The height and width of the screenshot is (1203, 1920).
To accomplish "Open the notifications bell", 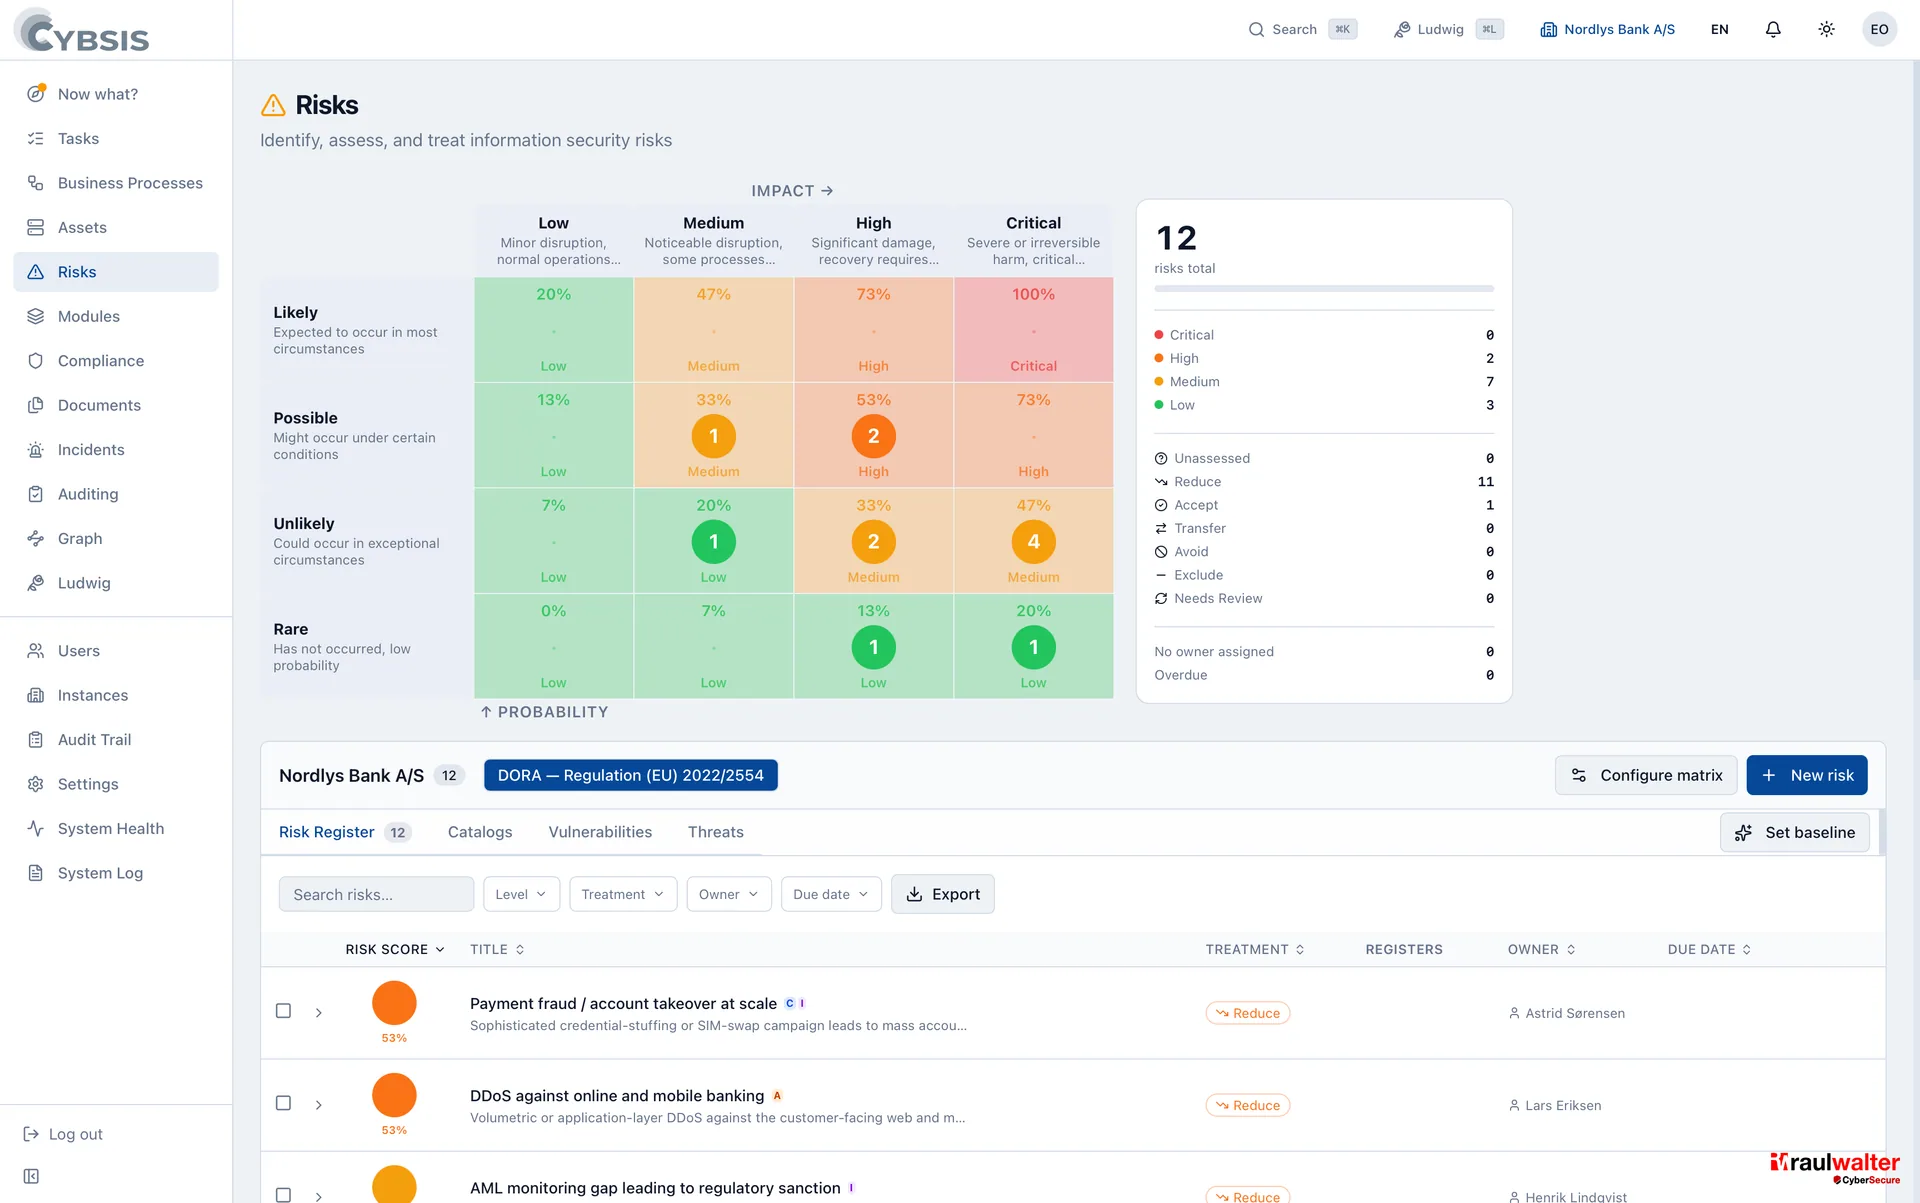I will pyautogui.click(x=1773, y=30).
